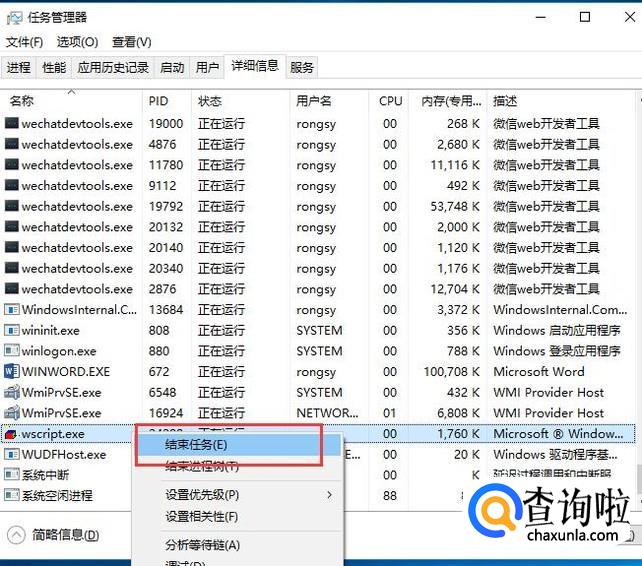
Task: Switch to the 用户 tab
Action: 207,67
